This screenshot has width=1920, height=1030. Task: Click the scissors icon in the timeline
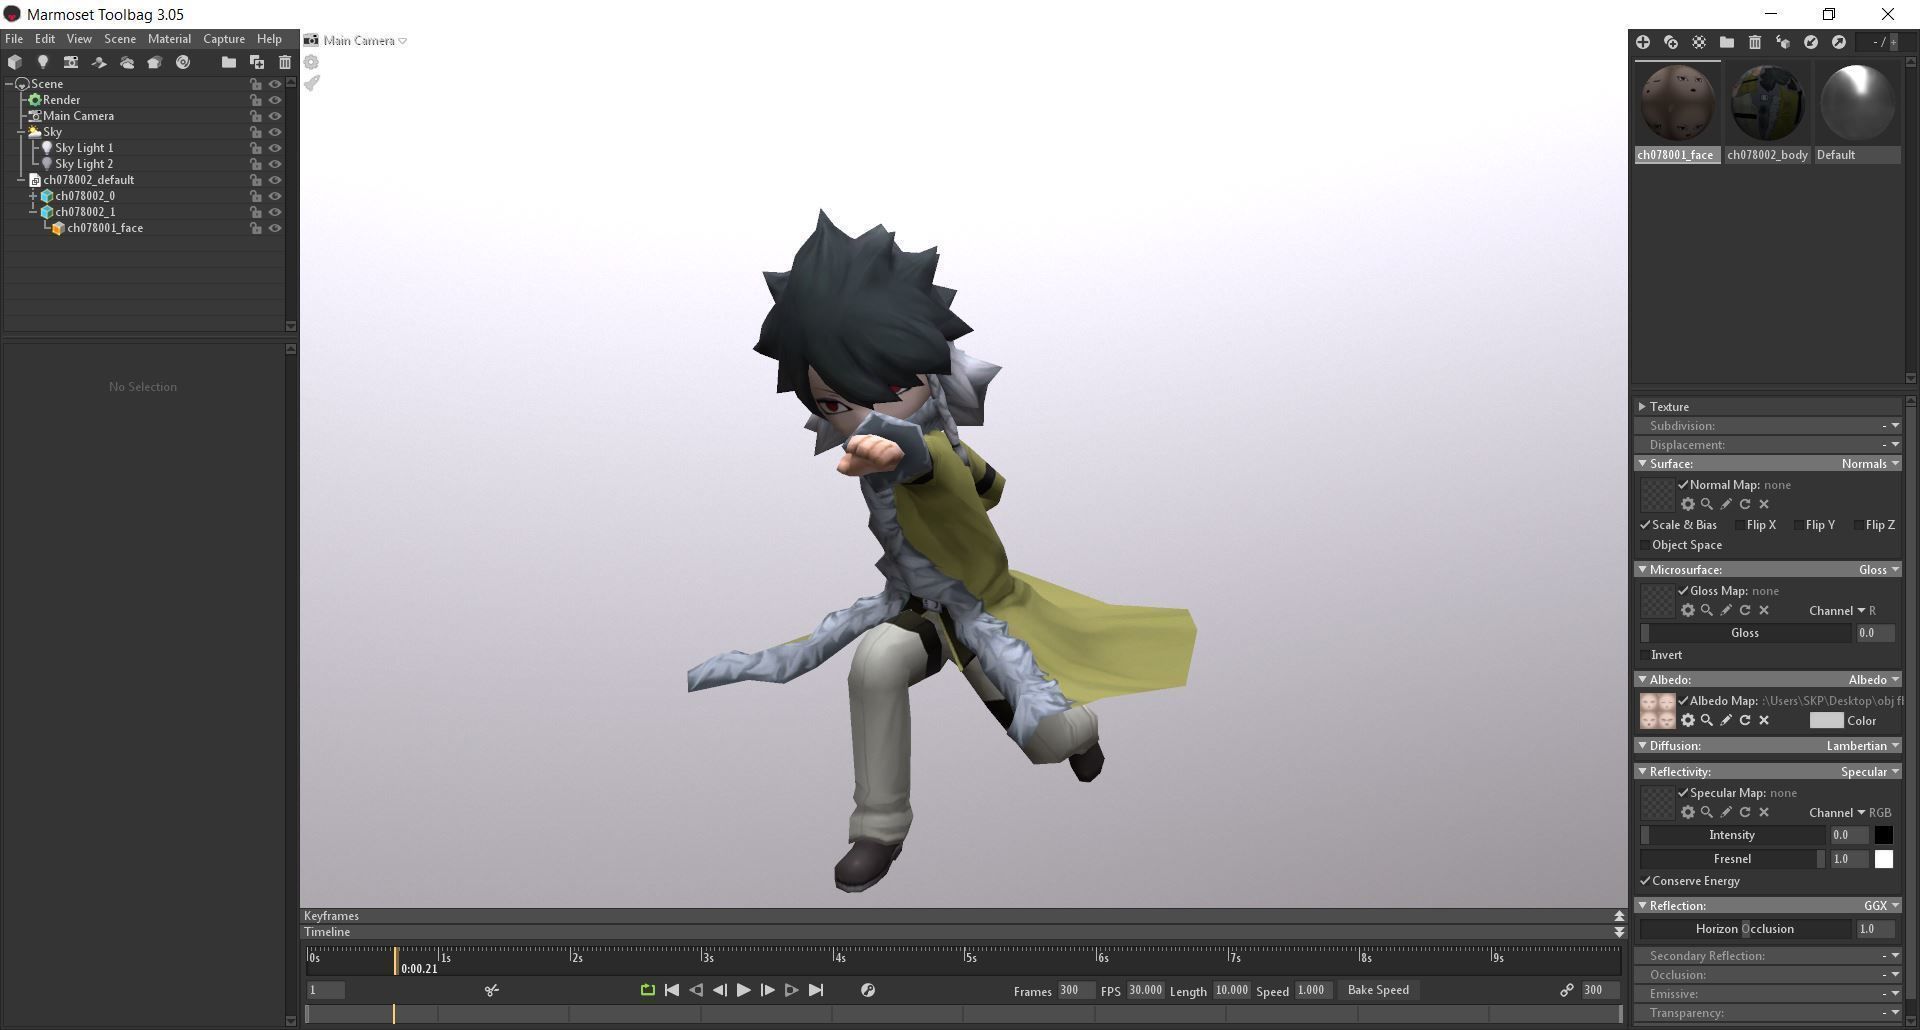click(491, 990)
